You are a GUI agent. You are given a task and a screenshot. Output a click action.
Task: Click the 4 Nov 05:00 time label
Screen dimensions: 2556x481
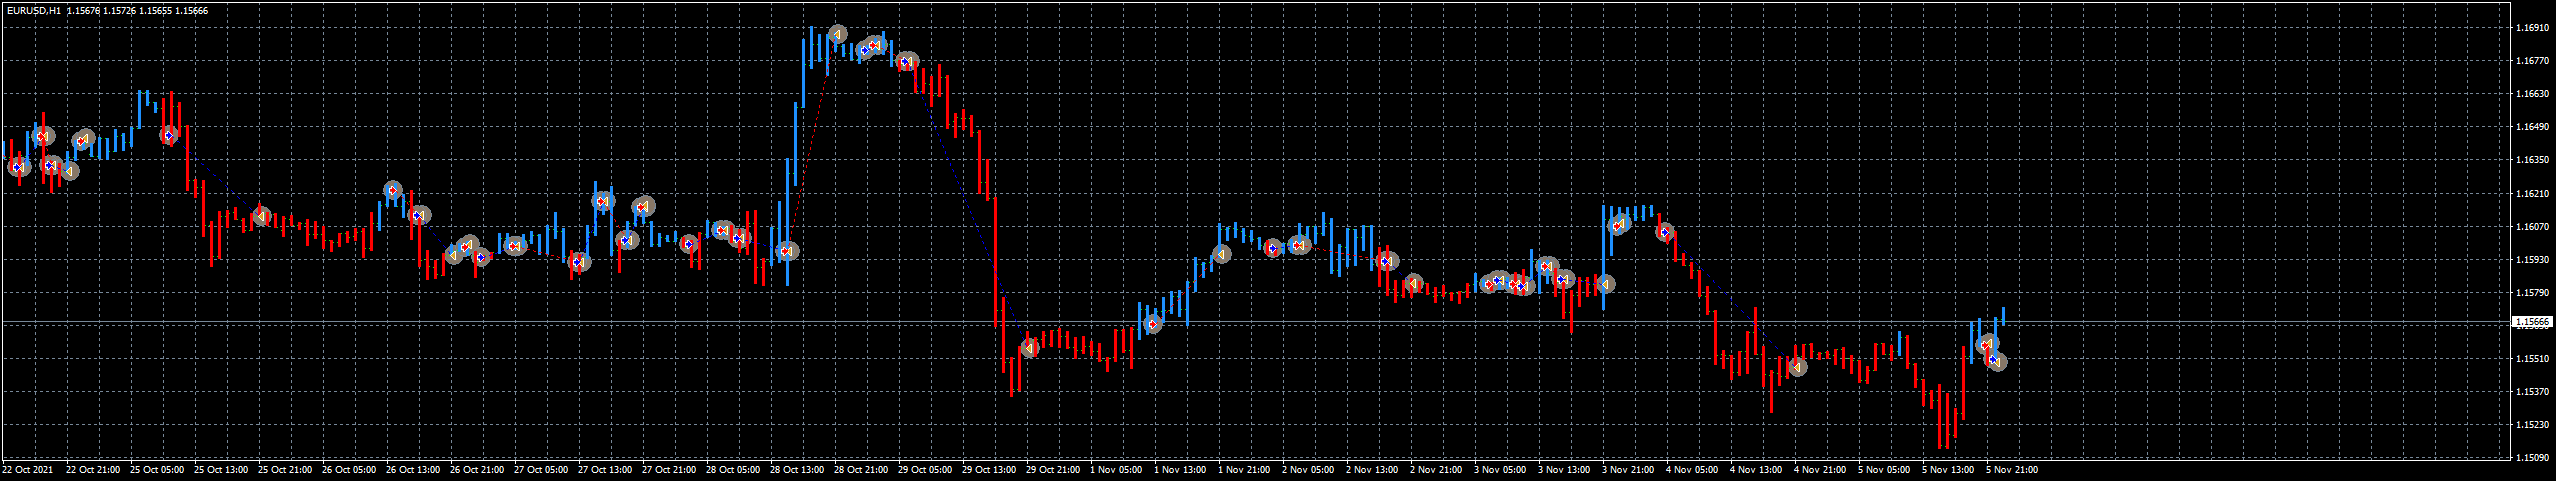point(1692,470)
